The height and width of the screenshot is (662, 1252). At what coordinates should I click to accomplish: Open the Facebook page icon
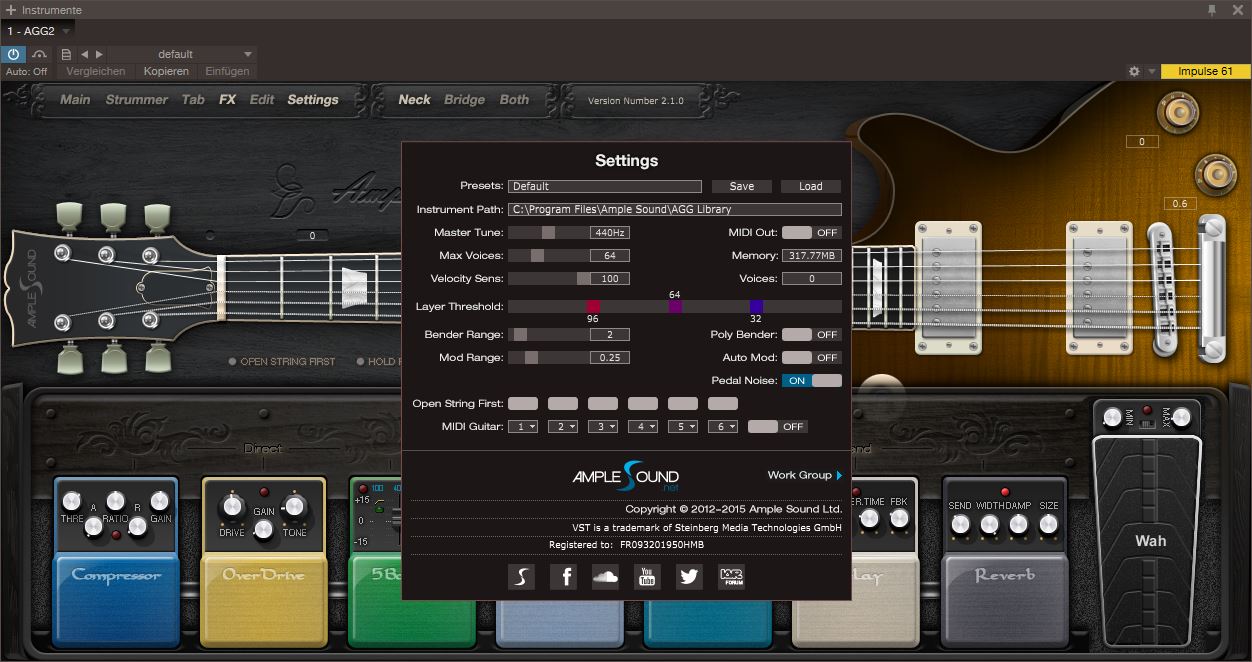[x=563, y=576]
